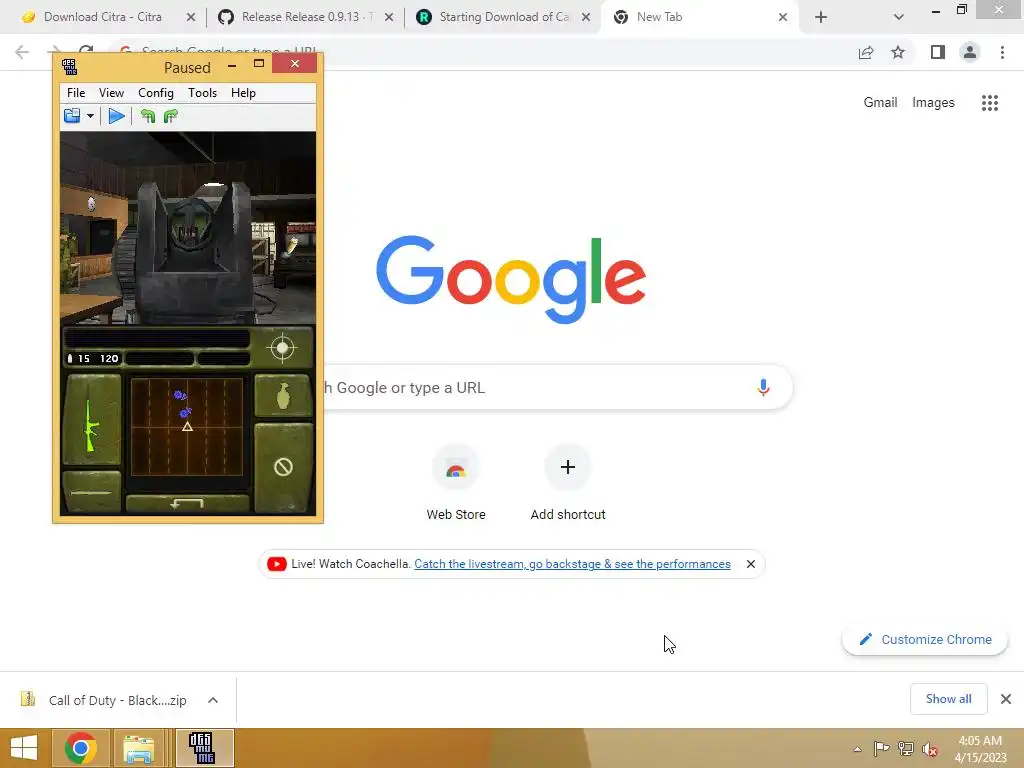Image resolution: width=1024 pixels, height=768 pixels.
Task: Click the share this page icon
Action: (x=866, y=52)
